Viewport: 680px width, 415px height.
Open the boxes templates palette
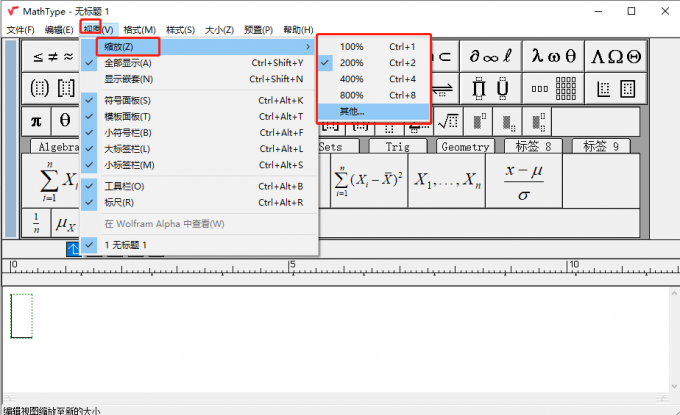pyautogui.click(x=616, y=88)
